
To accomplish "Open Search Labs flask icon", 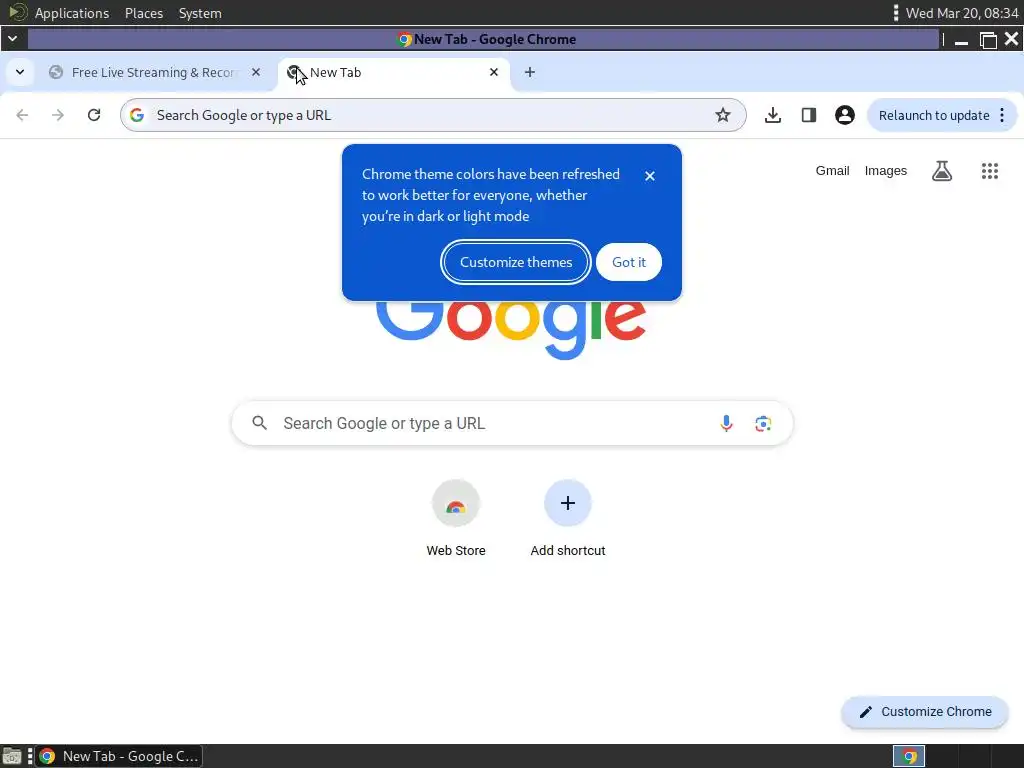I will click(x=942, y=171).
